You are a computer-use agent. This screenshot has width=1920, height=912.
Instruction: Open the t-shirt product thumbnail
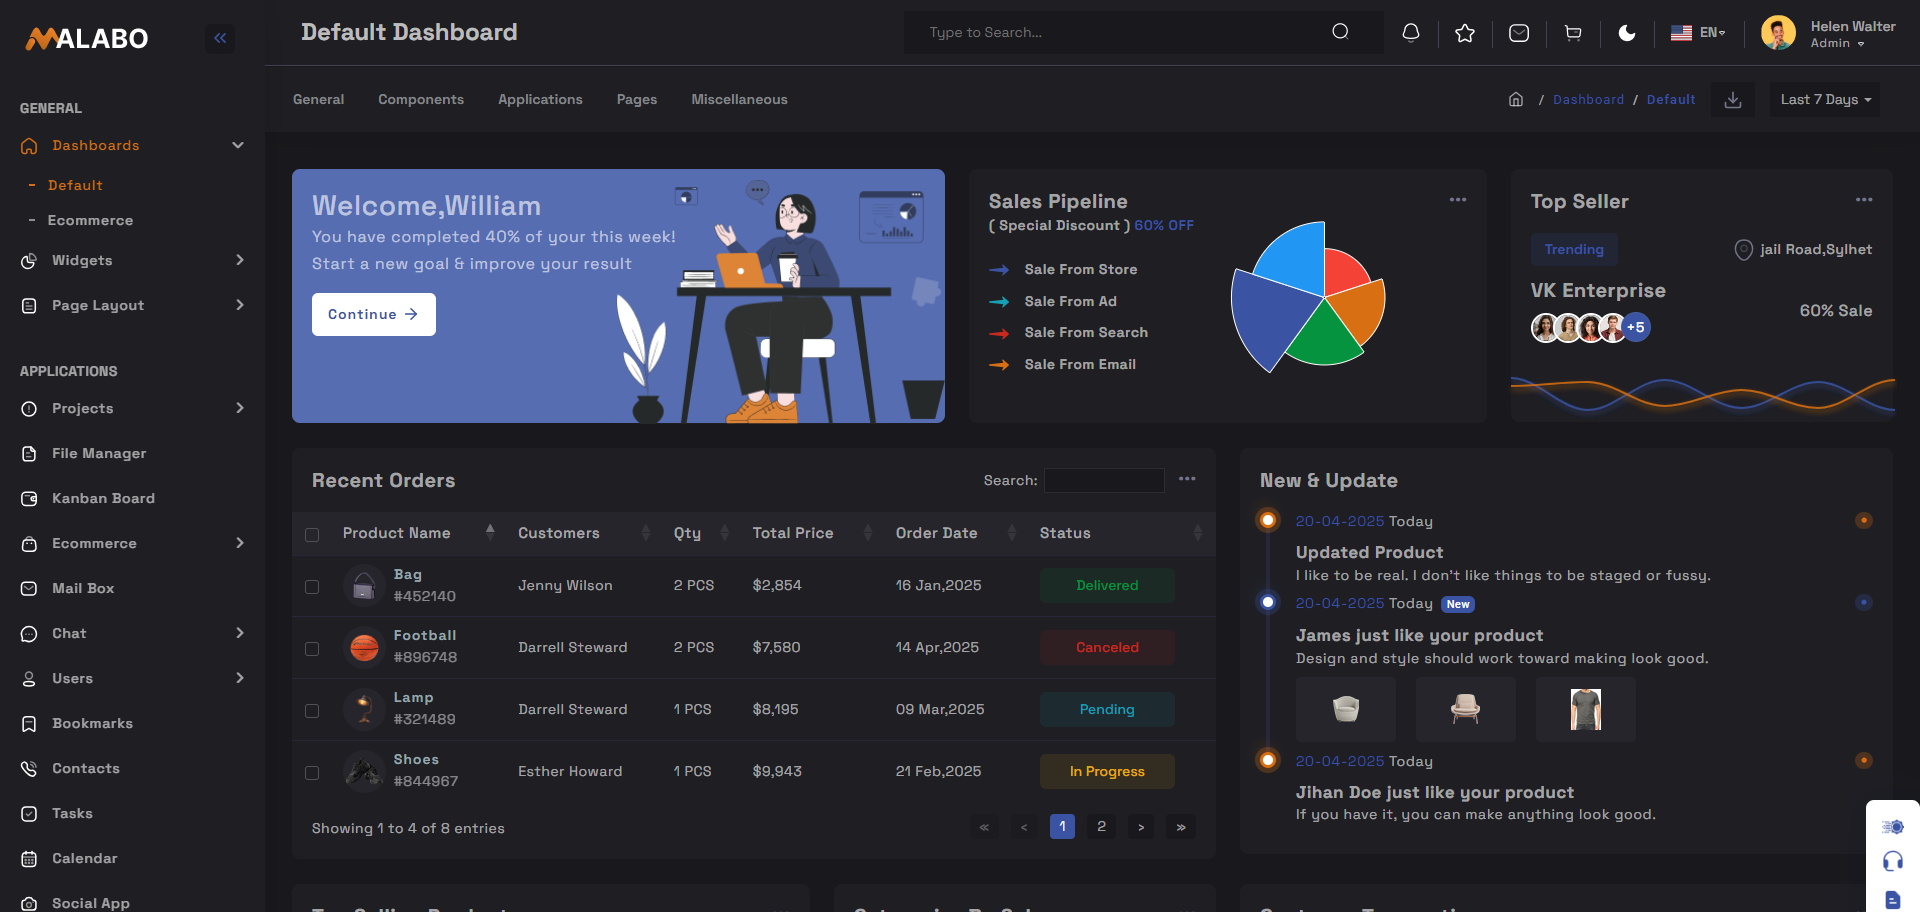1586,709
